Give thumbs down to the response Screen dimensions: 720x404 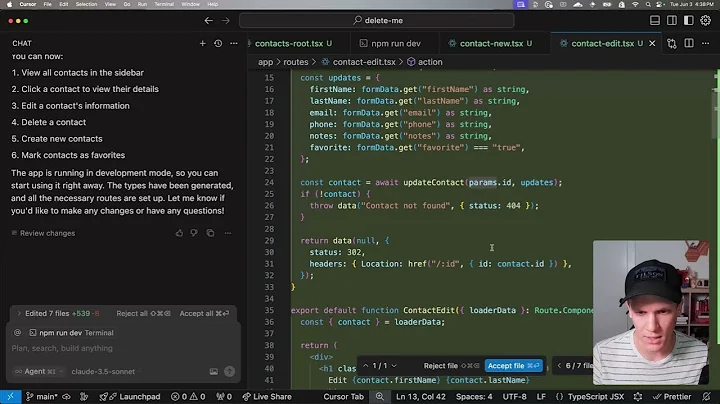[194, 233]
